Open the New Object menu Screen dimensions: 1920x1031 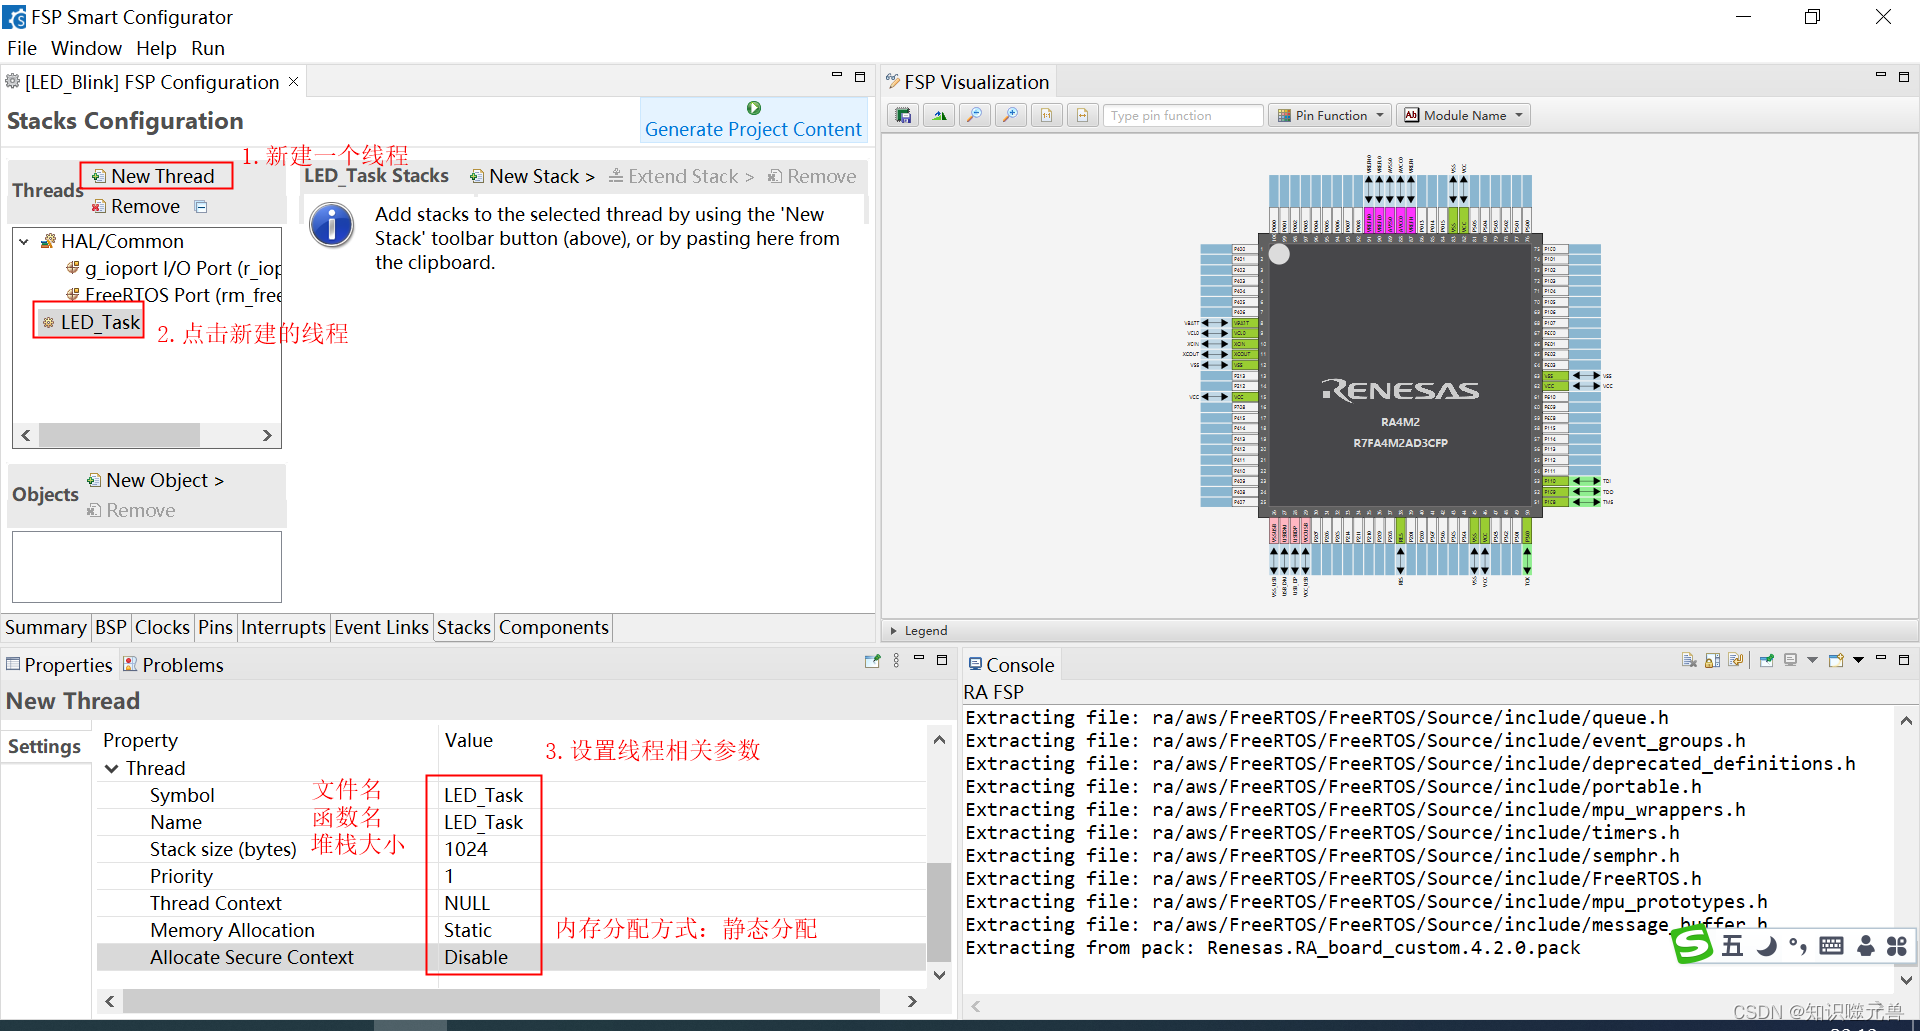pyautogui.click(x=155, y=480)
